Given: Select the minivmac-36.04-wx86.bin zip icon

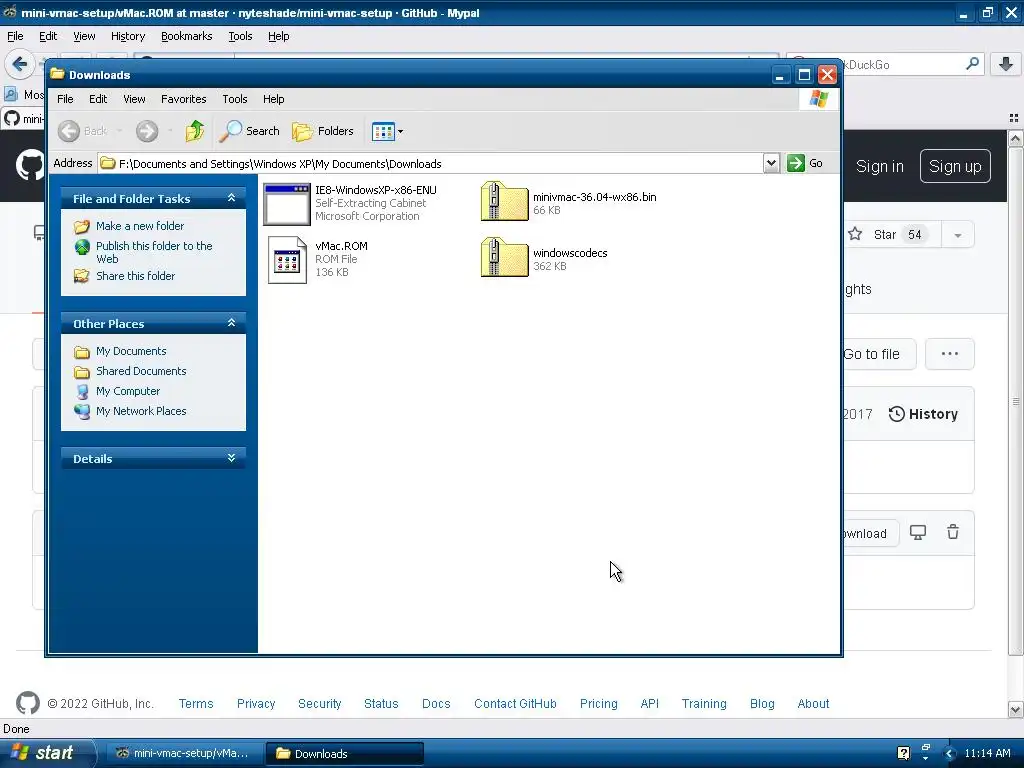Looking at the screenshot, I should click(x=504, y=202).
